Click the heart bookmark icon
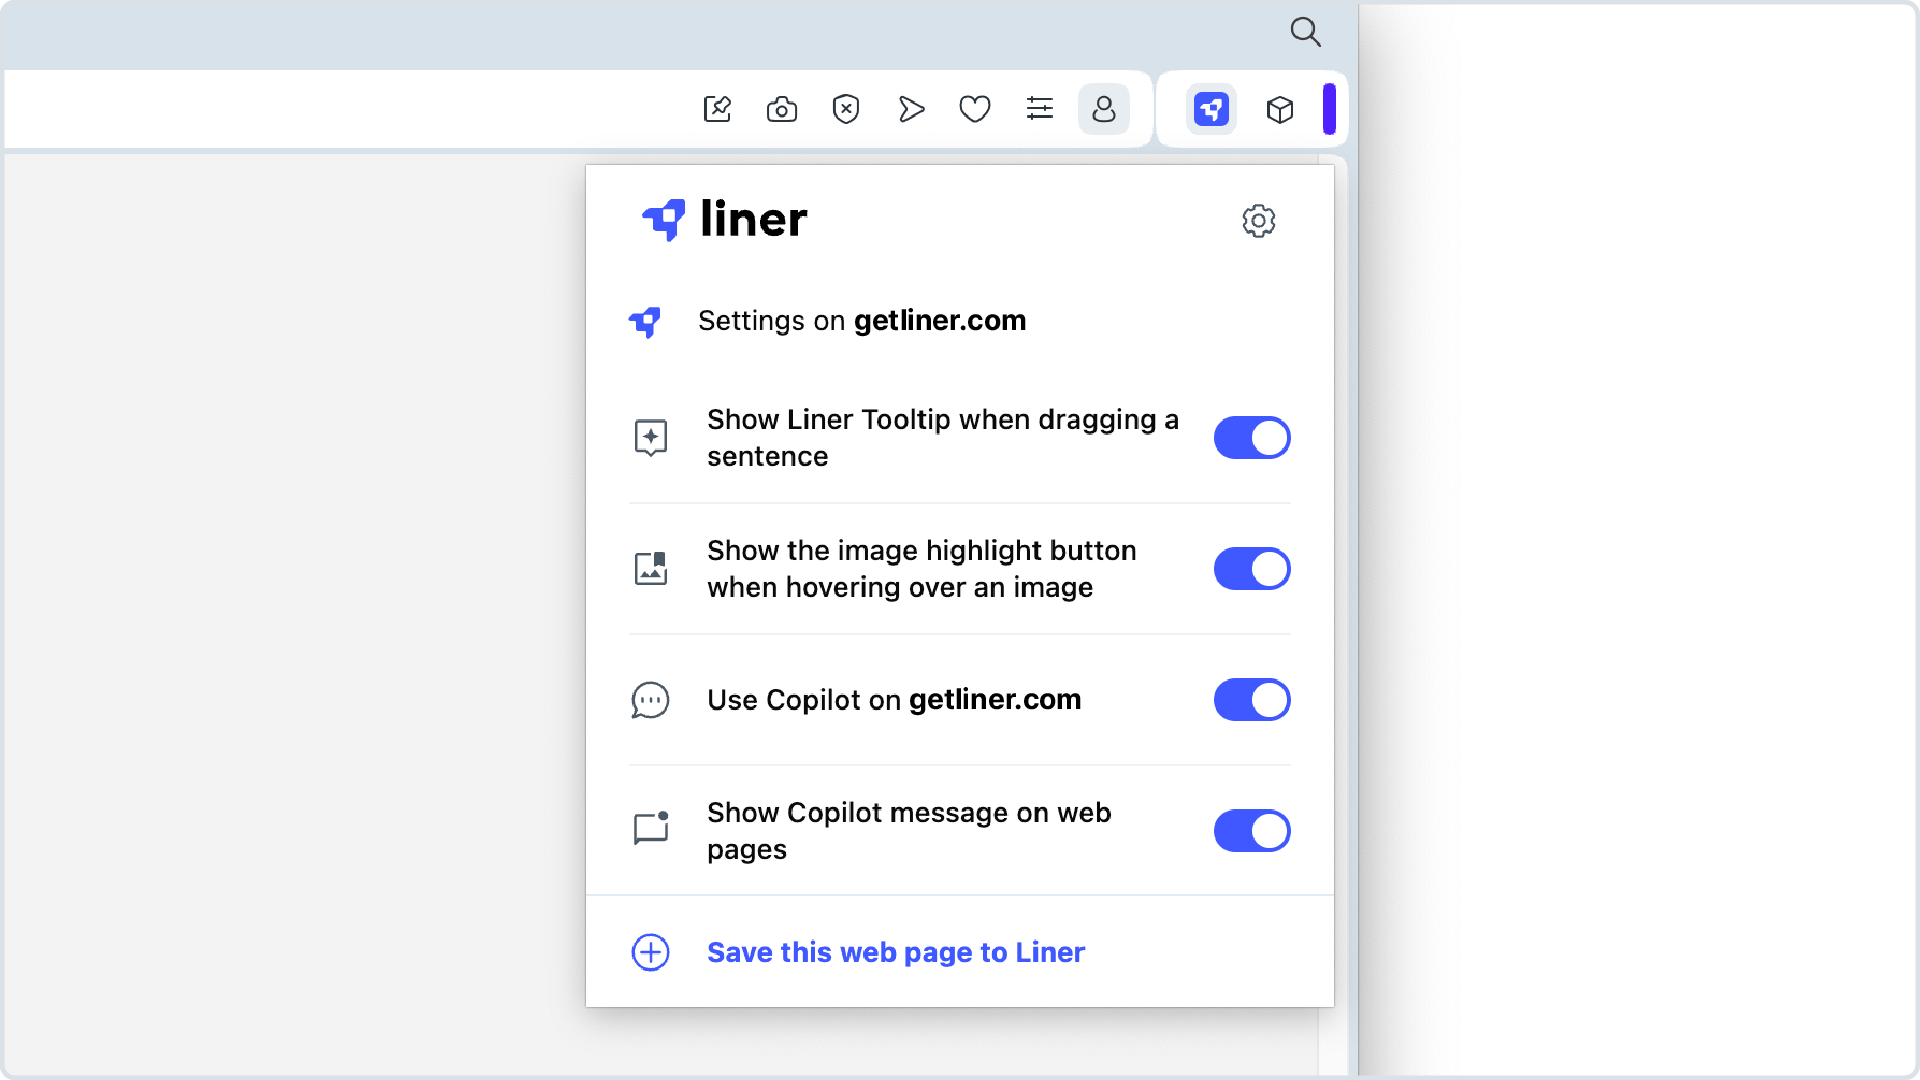Screen dimensions: 1920x1080 coord(975,109)
